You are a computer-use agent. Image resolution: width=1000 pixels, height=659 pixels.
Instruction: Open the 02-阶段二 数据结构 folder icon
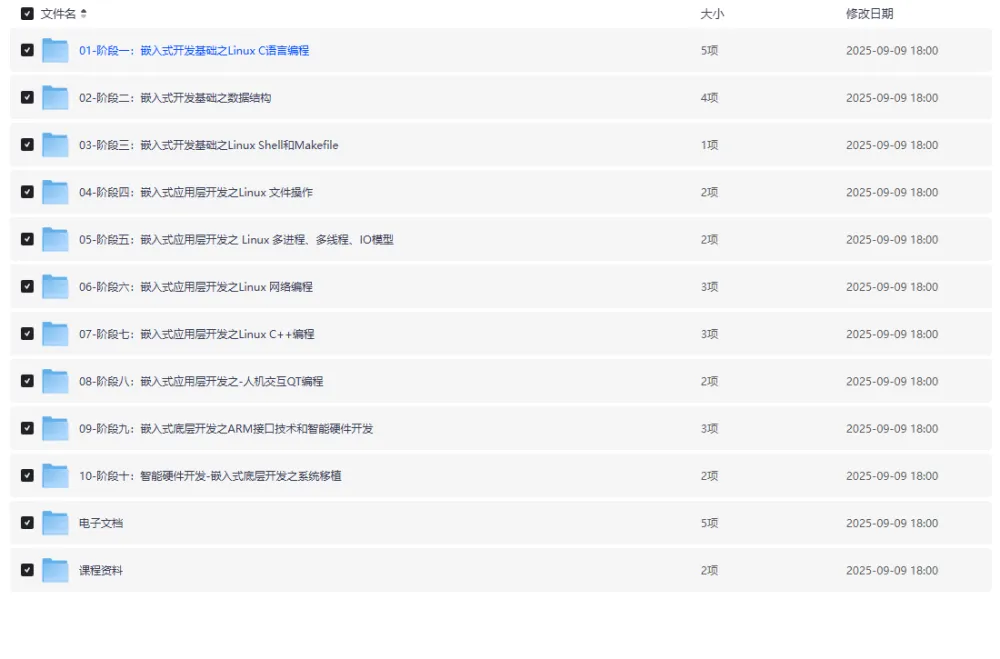click(54, 97)
